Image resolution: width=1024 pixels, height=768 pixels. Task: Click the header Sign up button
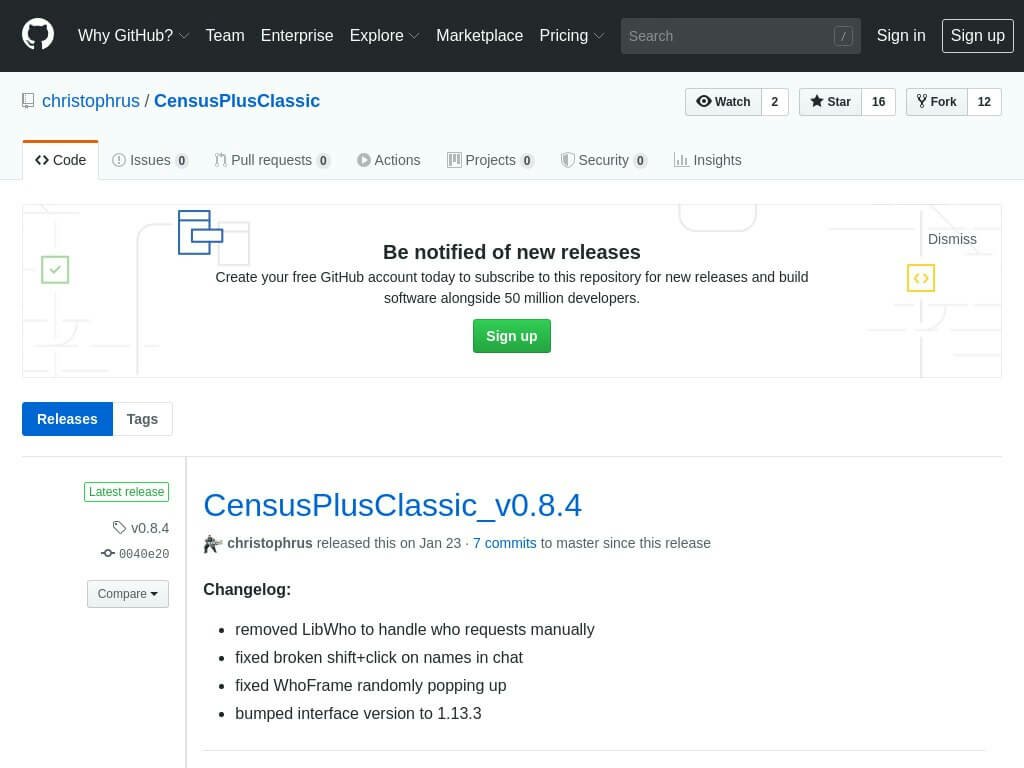(x=978, y=35)
